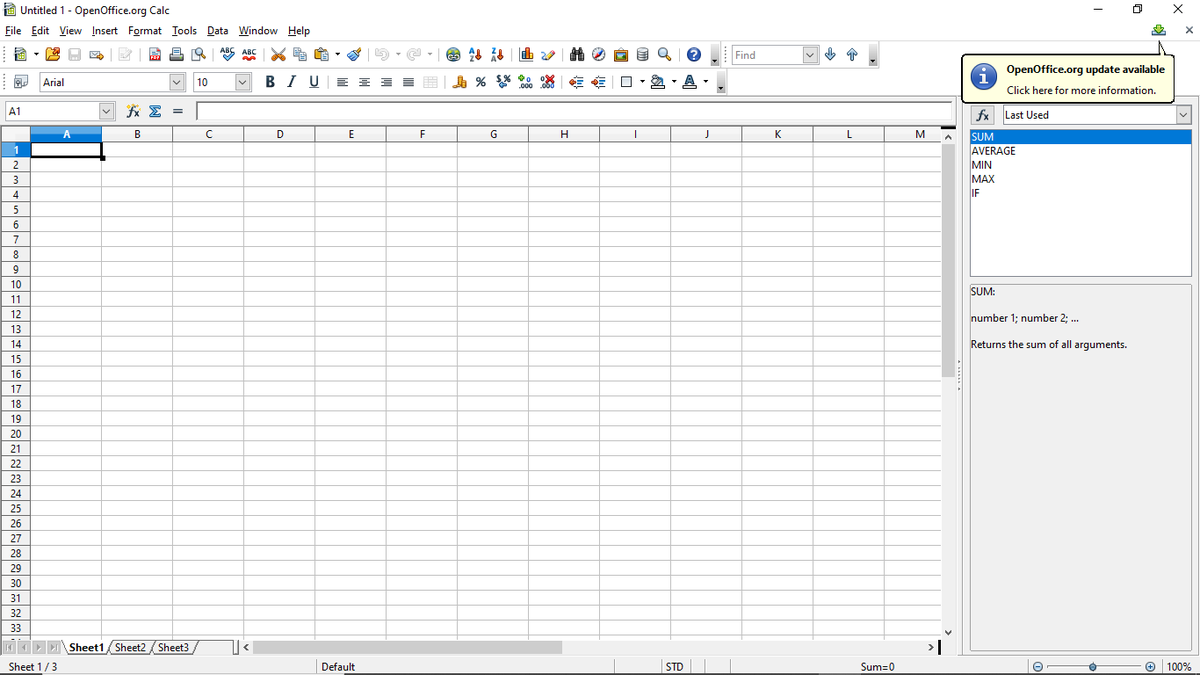Add a decimal place
Viewport: 1200px width, 675px height.
[525, 82]
